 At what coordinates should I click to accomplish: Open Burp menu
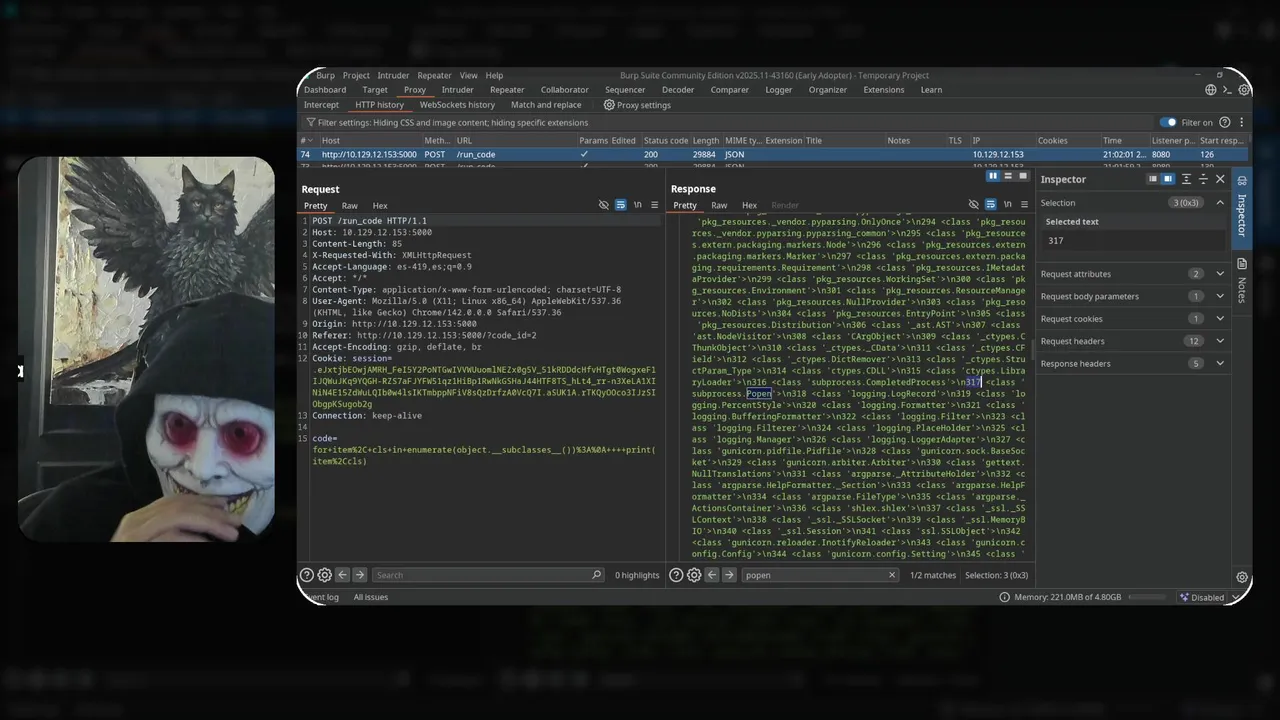(325, 75)
